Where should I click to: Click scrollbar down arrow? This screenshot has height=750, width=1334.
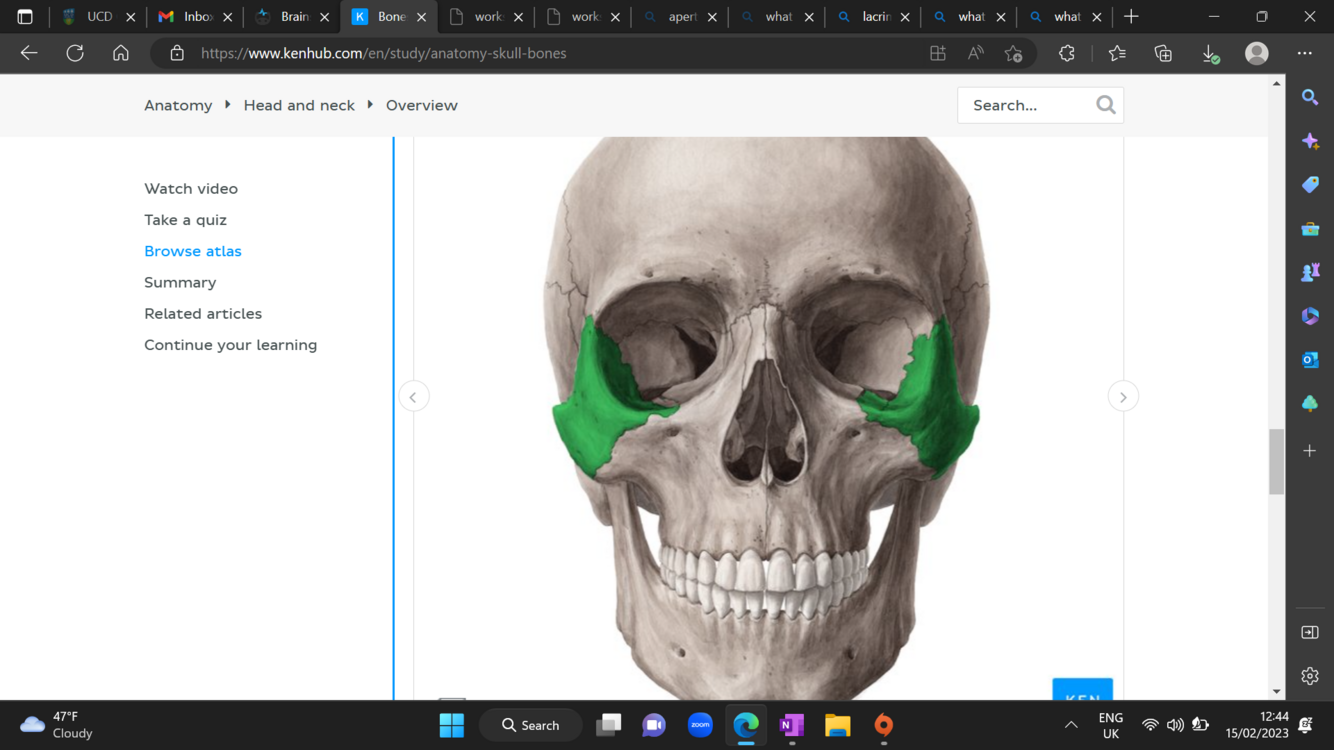tap(1276, 691)
